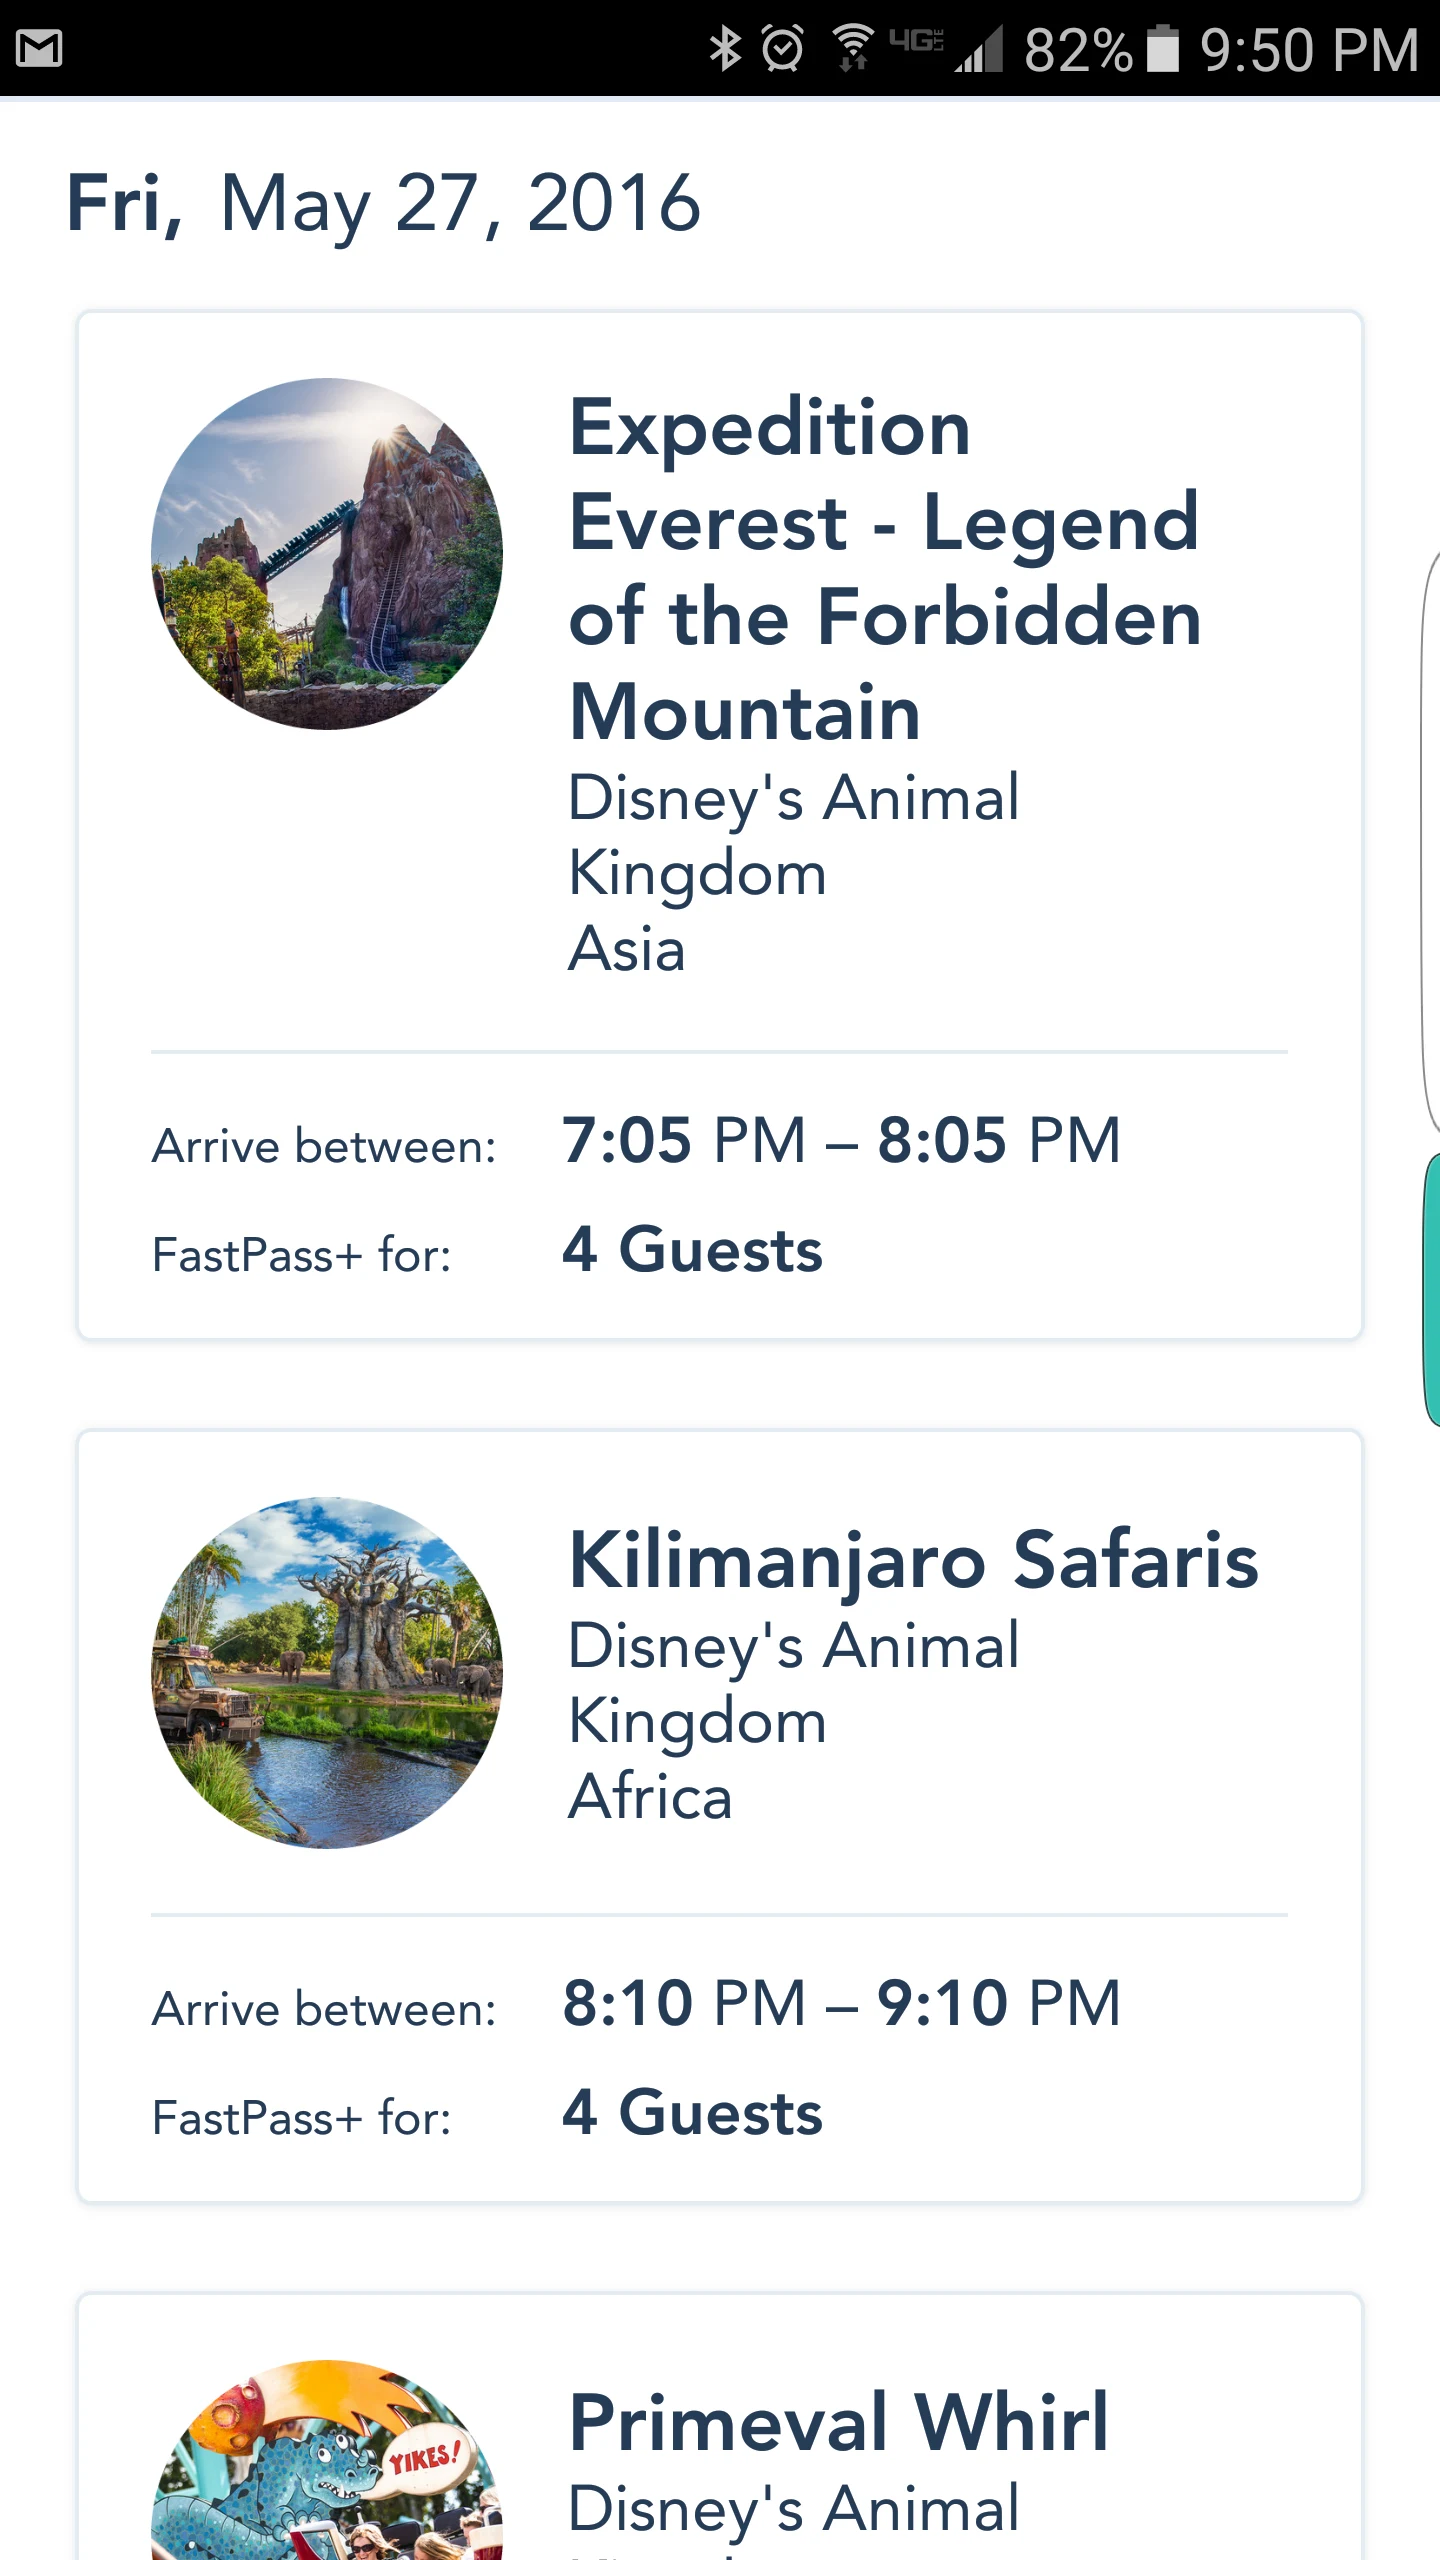Tap the Fri, May 27, 2016 date header
Viewport: 1440px width, 2560px height.
[x=383, y=203]
